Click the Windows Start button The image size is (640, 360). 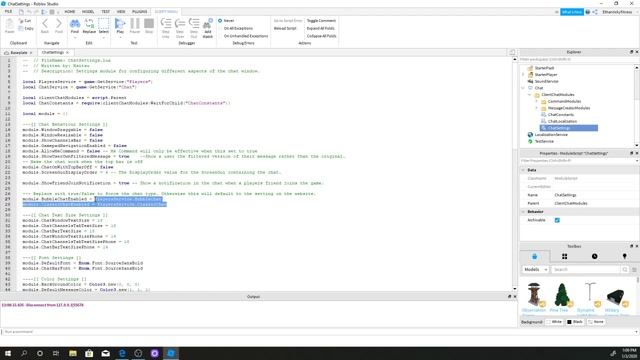[8, 353]
